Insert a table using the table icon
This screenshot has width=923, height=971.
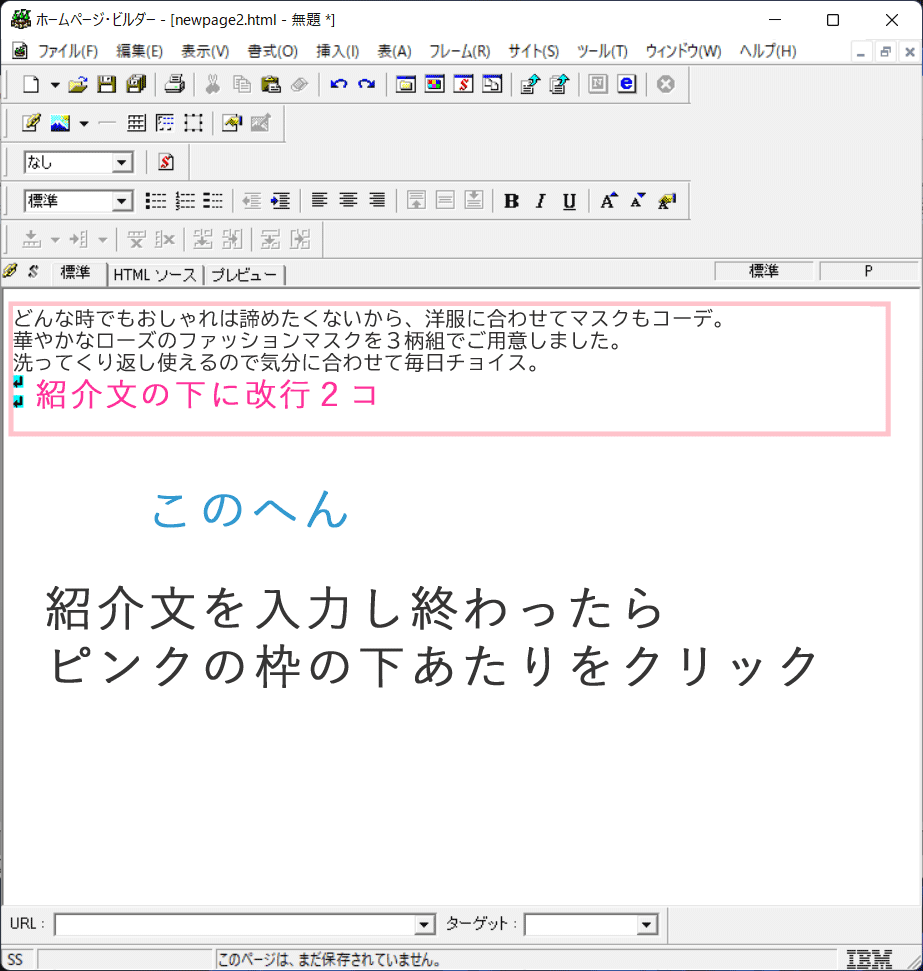[136, 123]
